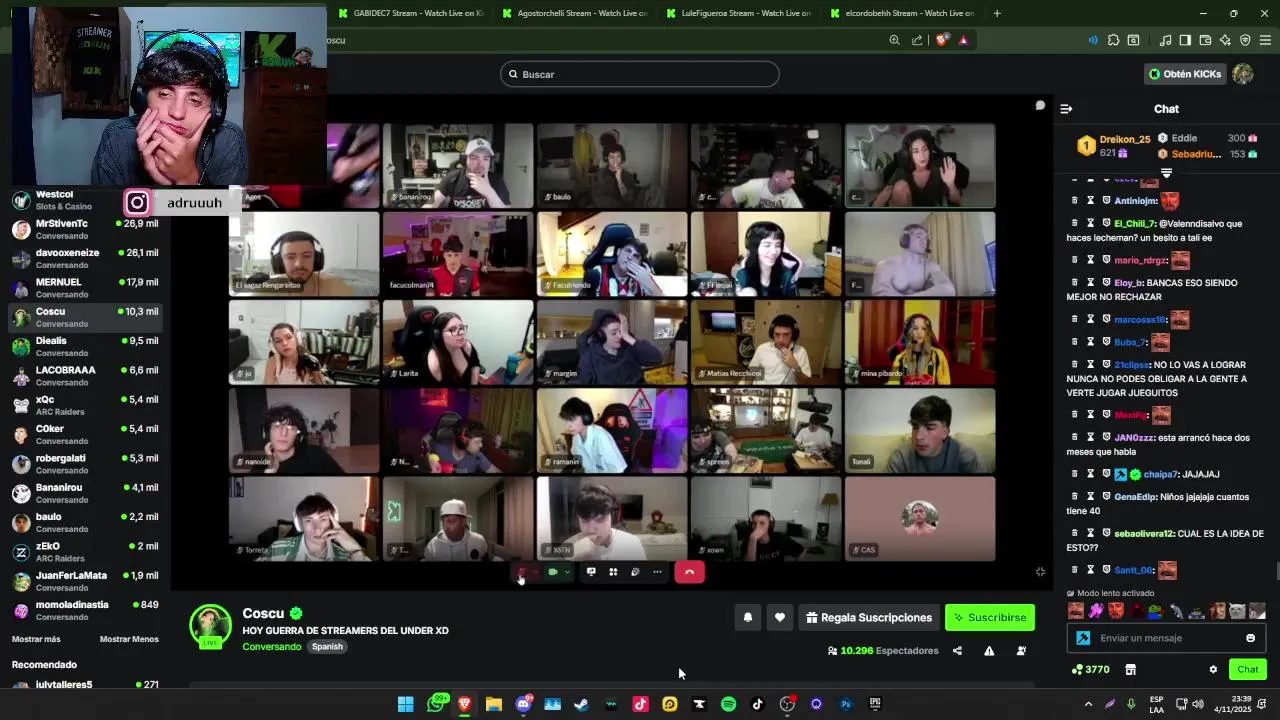This screenshot has height=720, width=1280.
Task: Click the zoom magnifier icon in address bar
Action: pyautogui.click(x=894, y=40)
